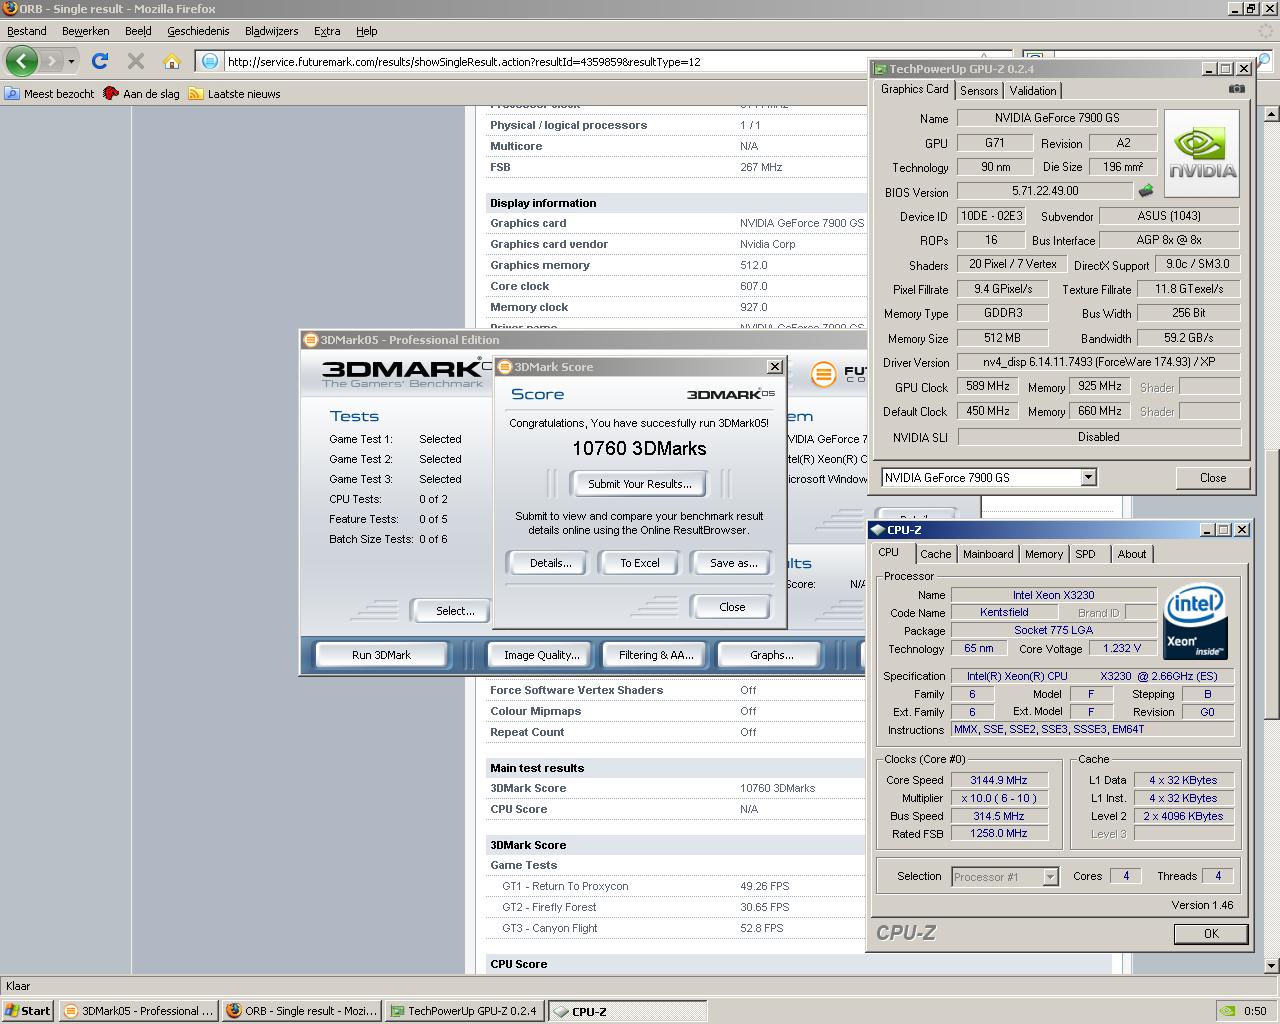Viewport: 1280px width, 1024px height.
Task: Click the NVIDIA logo in GPU-Z
Action: coord(1202,153)
